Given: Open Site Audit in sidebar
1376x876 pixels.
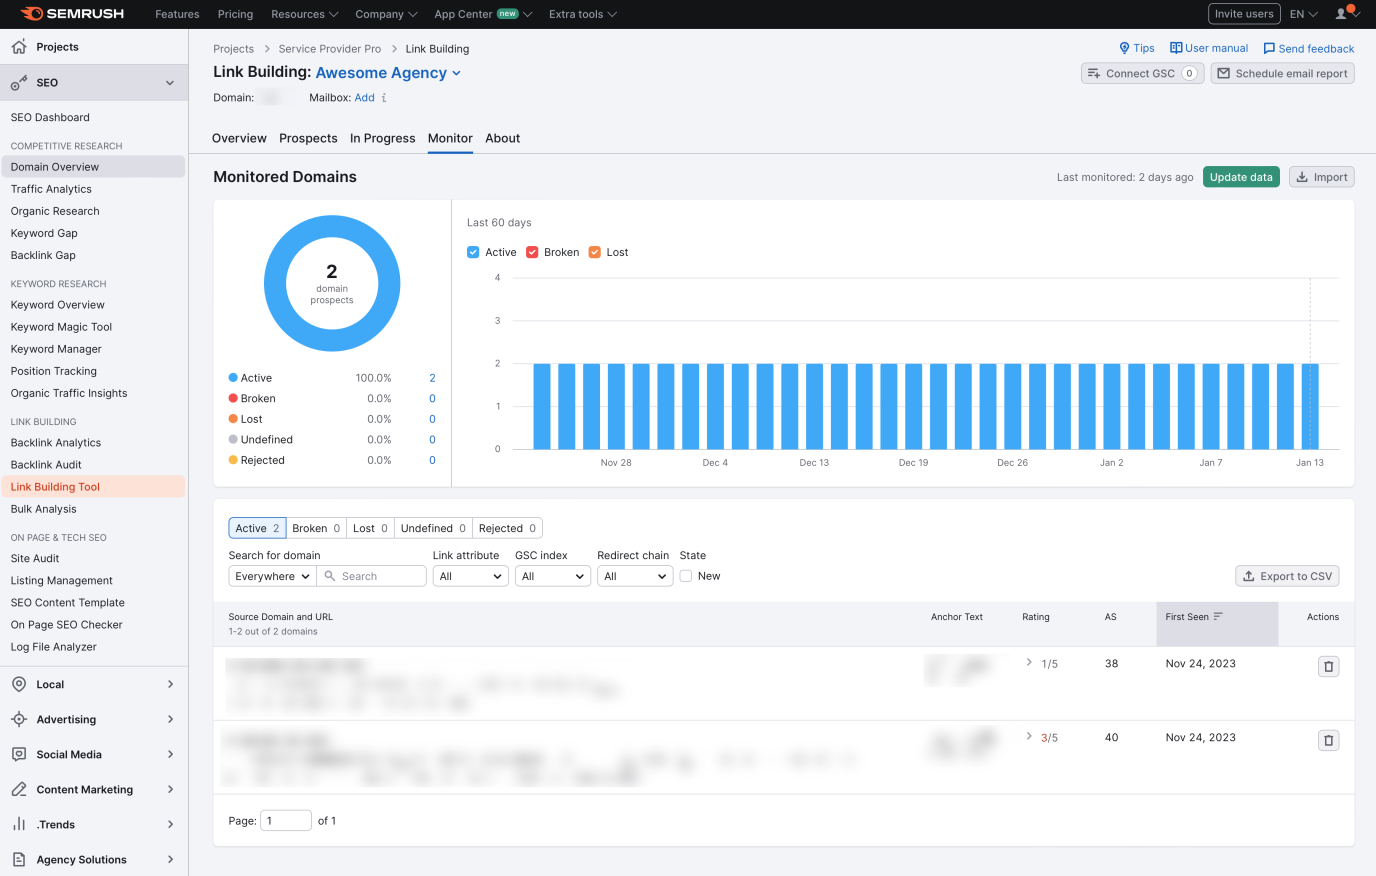Looking at the screenshot, I should (x=35, y=559).
